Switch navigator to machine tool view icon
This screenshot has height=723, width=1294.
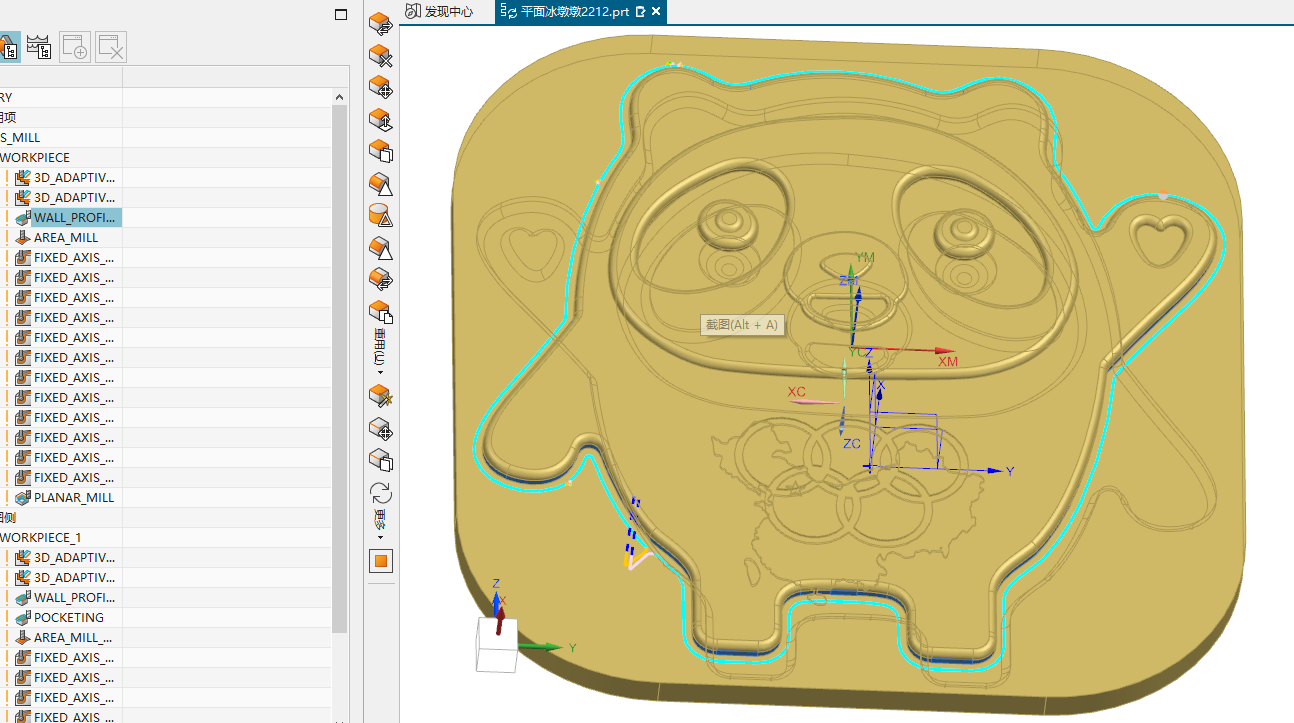coord(38,47)
